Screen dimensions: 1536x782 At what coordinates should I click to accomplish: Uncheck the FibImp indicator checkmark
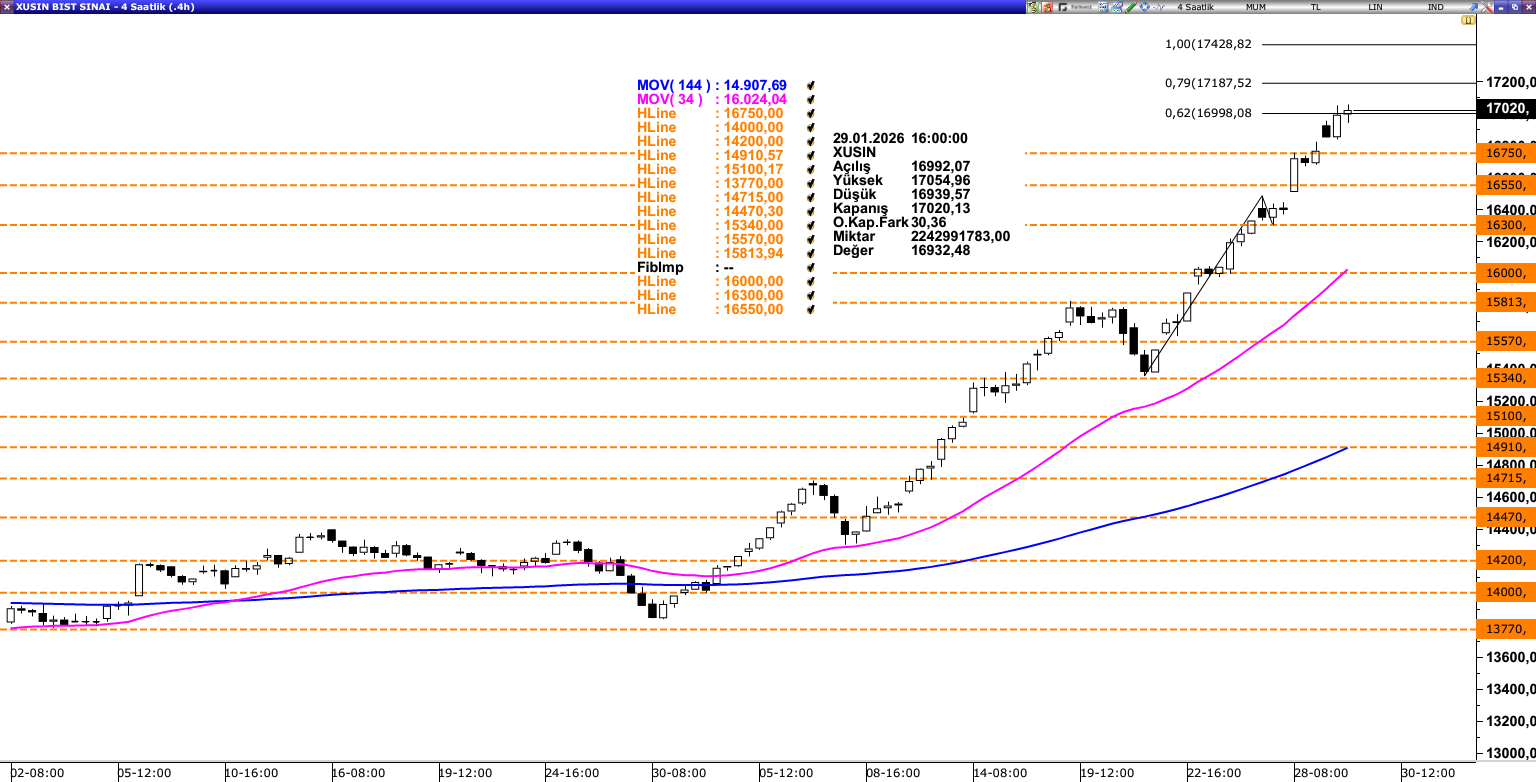coord(811,268)
